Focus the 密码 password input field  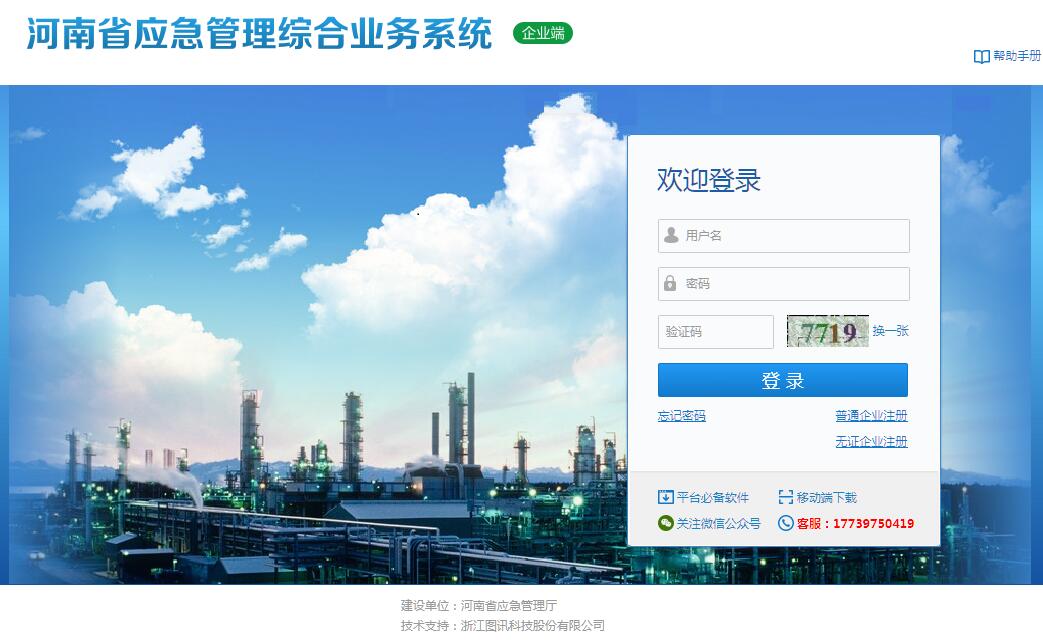click(x=784, y=284)
